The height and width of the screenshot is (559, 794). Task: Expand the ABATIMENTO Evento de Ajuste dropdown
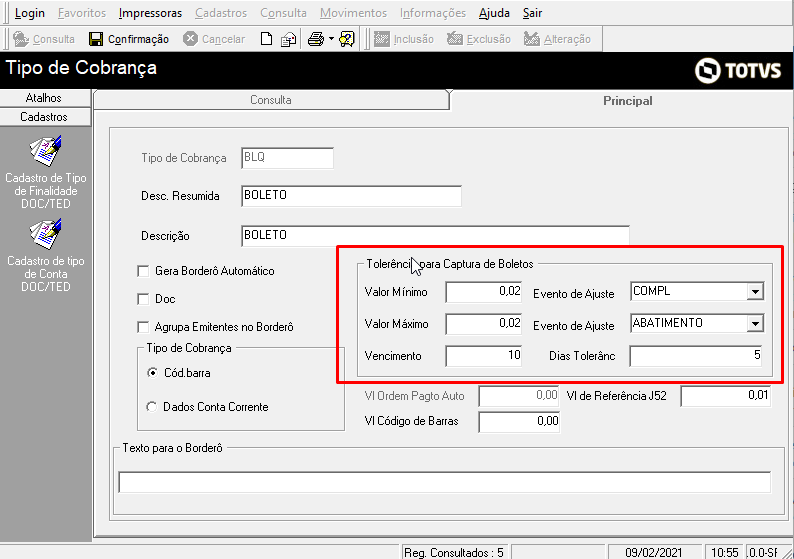[x=755, y=324]
